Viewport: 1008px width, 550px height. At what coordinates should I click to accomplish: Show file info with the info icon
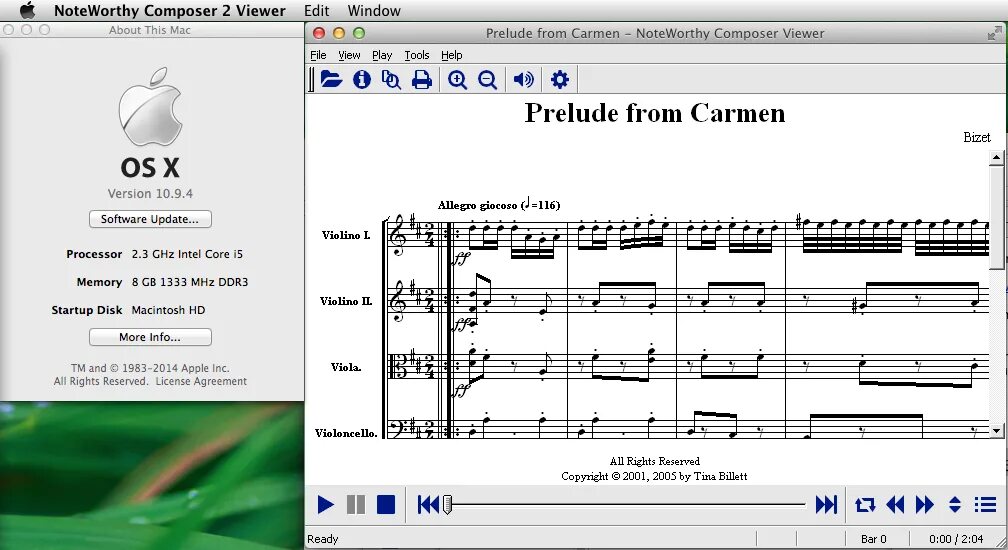click(362, 79)
